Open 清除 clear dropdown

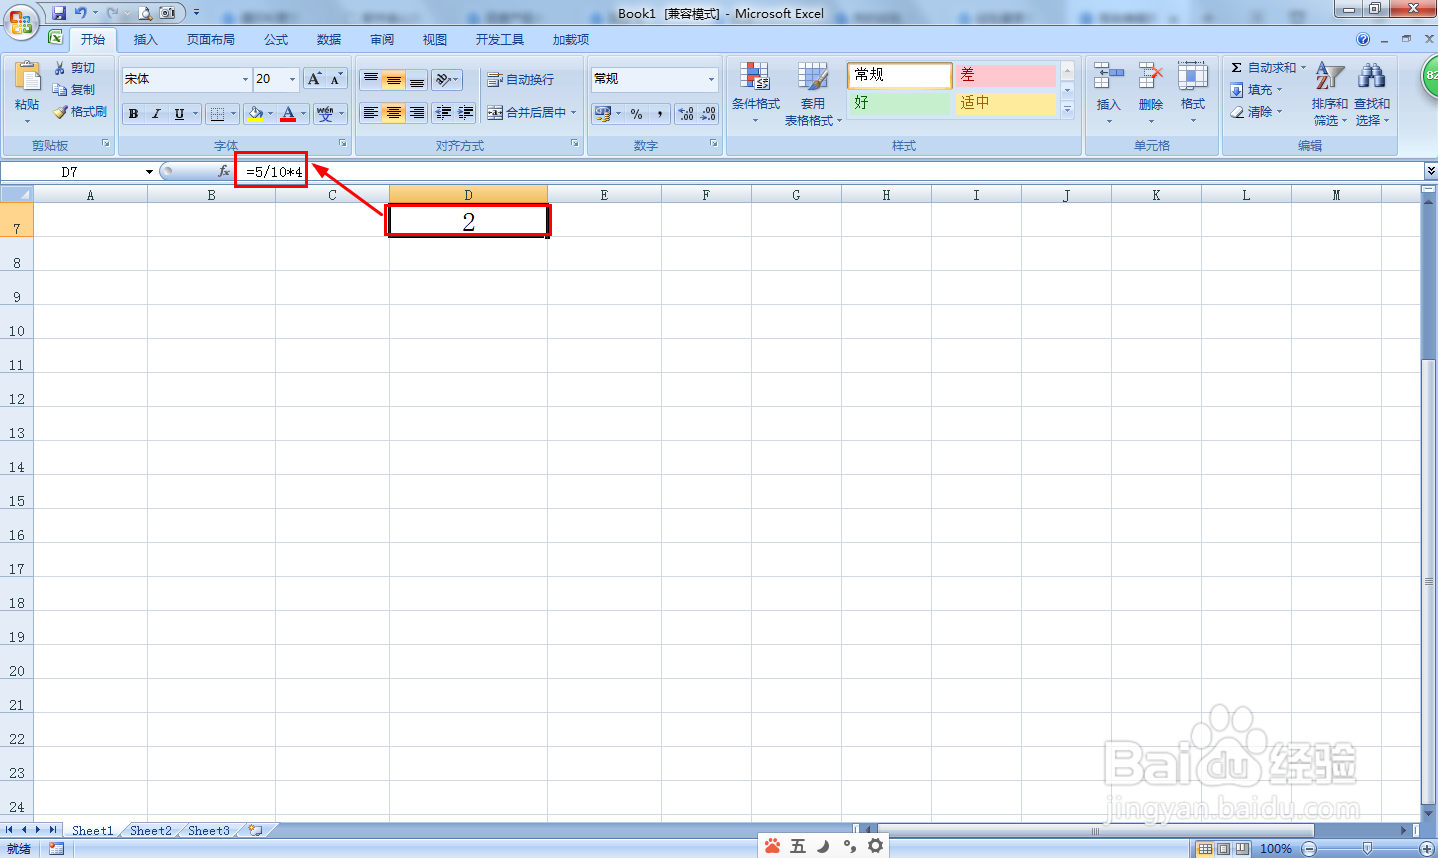point(1256,112)
